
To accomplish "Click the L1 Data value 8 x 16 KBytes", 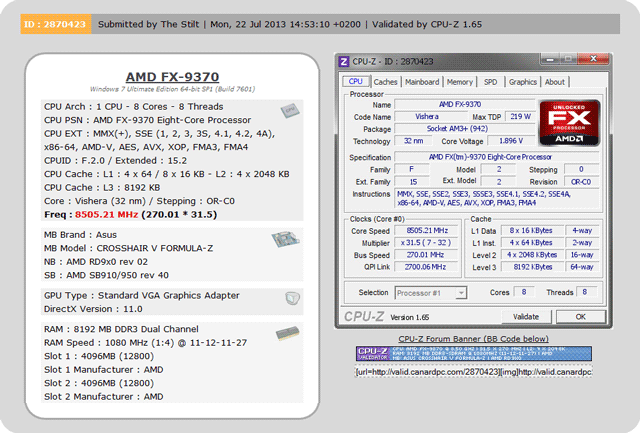I will tap(531, 231).
